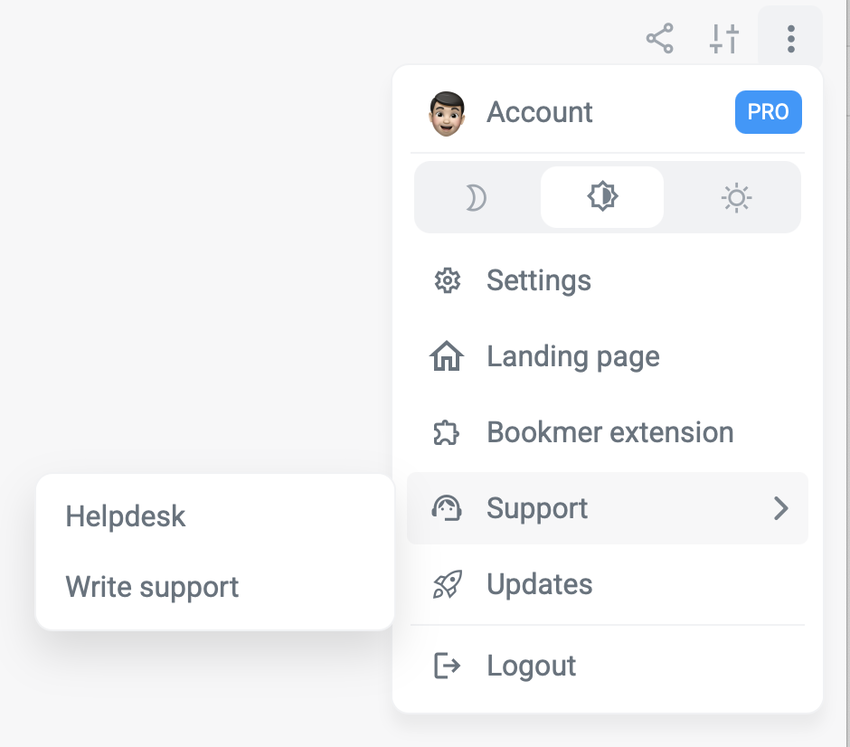Viewport: 850px width, 747px height.
Task: Click the Logout text label
Action: point(531,666)
